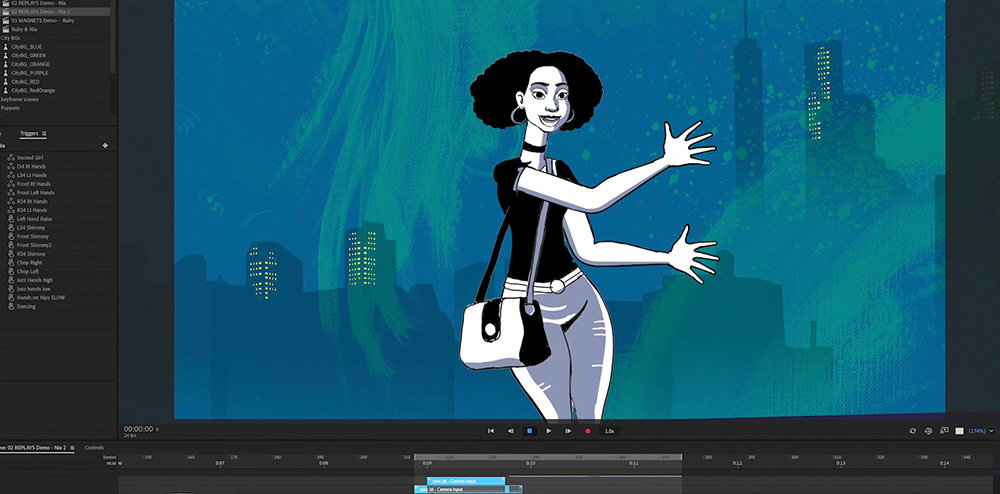
Task: Open the 174% zoom level dropdown
Action: point(977,431)
